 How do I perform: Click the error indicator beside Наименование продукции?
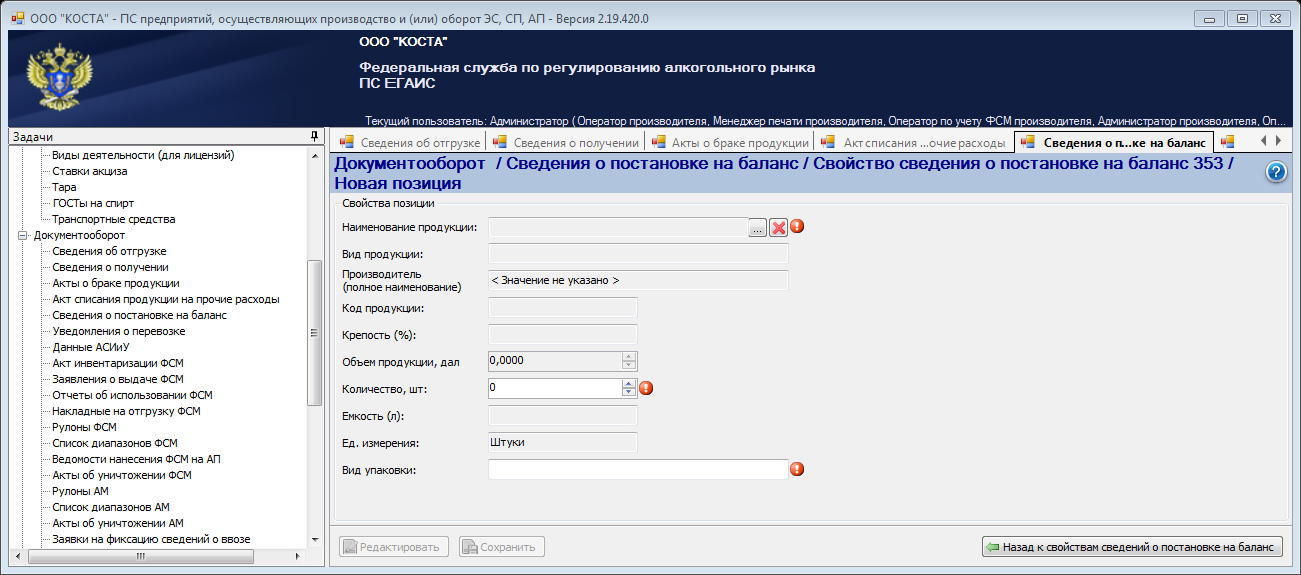[797, 226]
